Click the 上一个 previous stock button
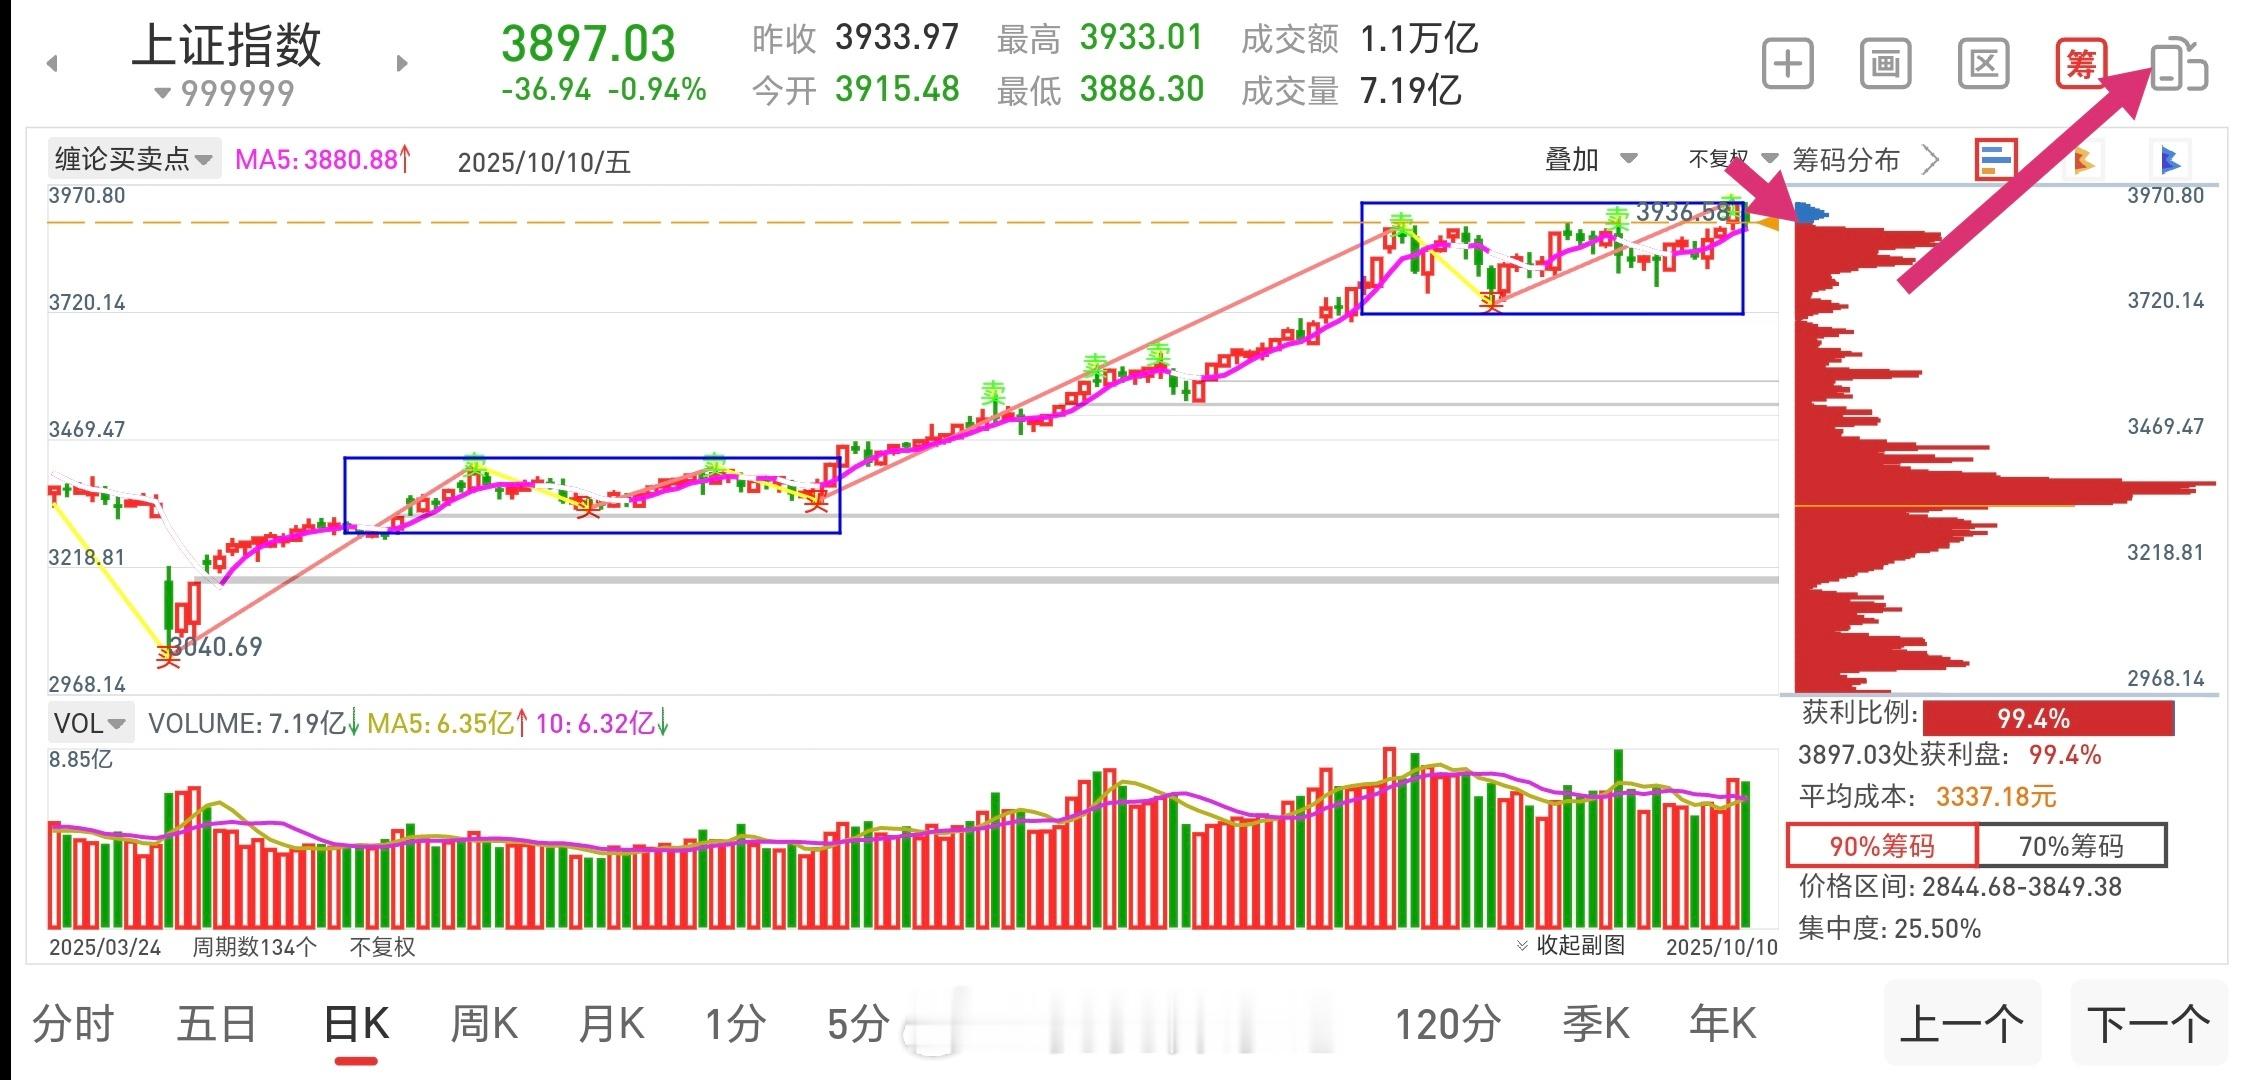 pos(1962,1024)
